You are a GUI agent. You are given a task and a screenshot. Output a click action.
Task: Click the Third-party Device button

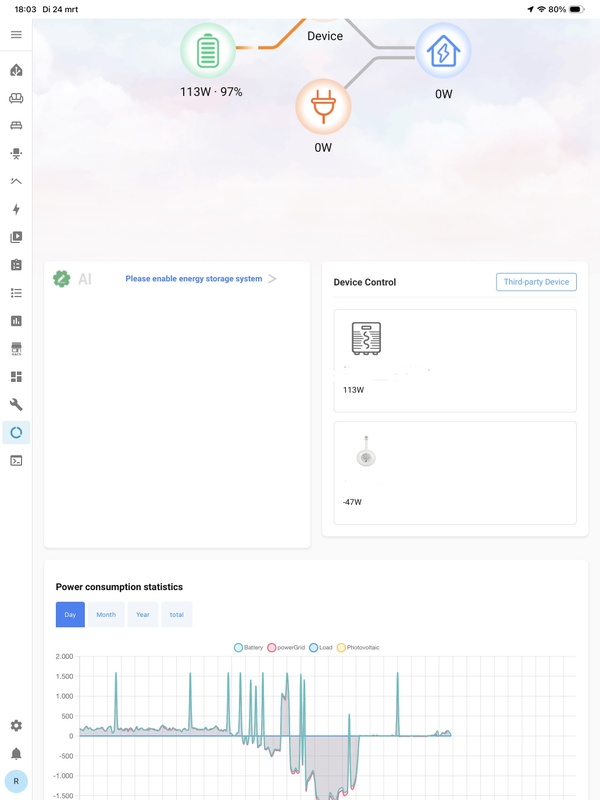[x=536, y=282]
